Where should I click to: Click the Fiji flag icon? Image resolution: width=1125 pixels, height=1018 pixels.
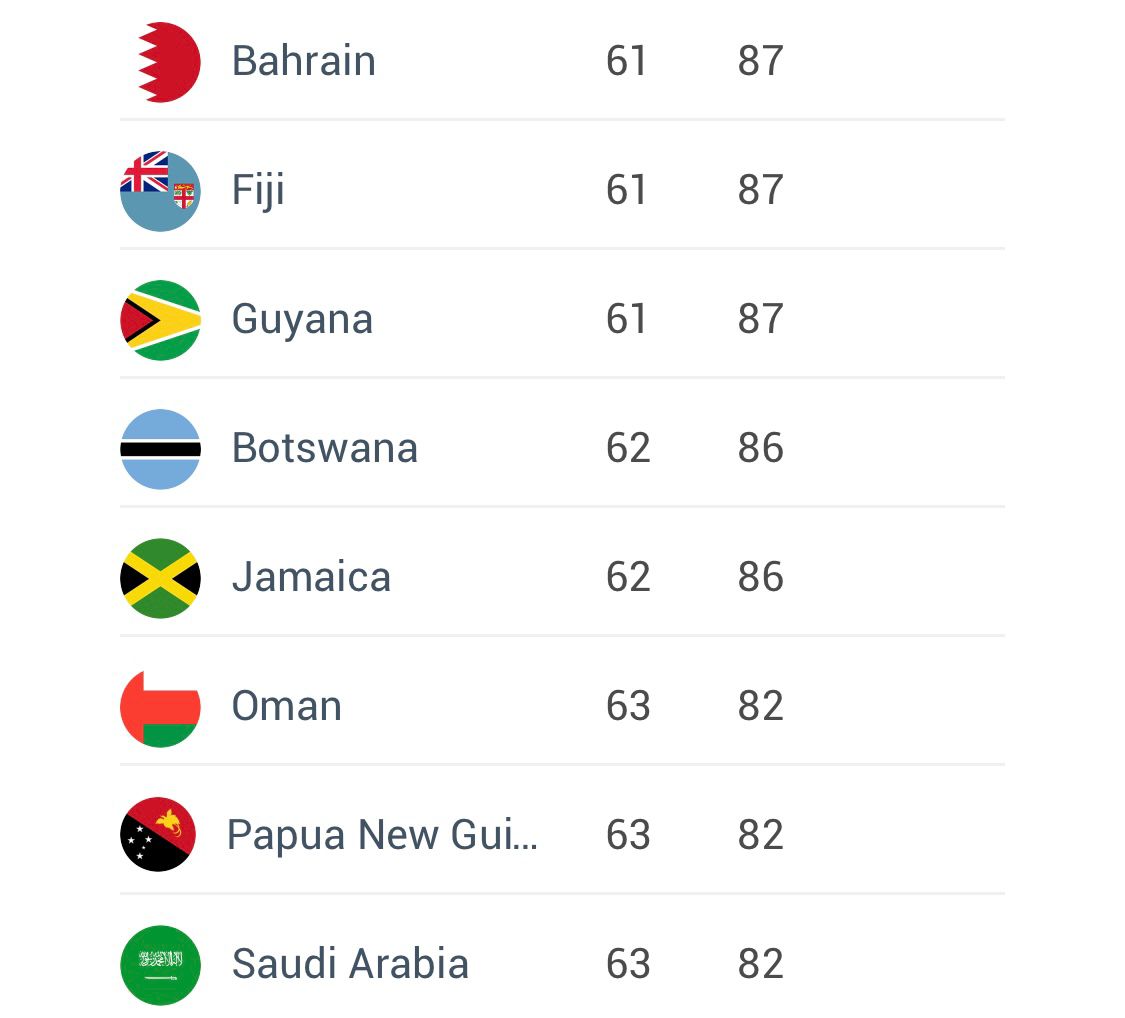tap(161, 191)
